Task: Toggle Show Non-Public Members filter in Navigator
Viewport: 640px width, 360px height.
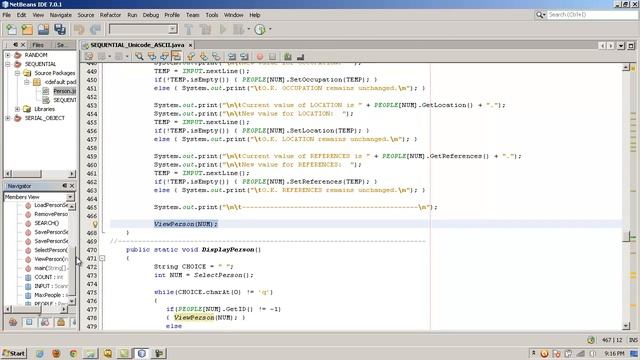Action: [61, 322]
